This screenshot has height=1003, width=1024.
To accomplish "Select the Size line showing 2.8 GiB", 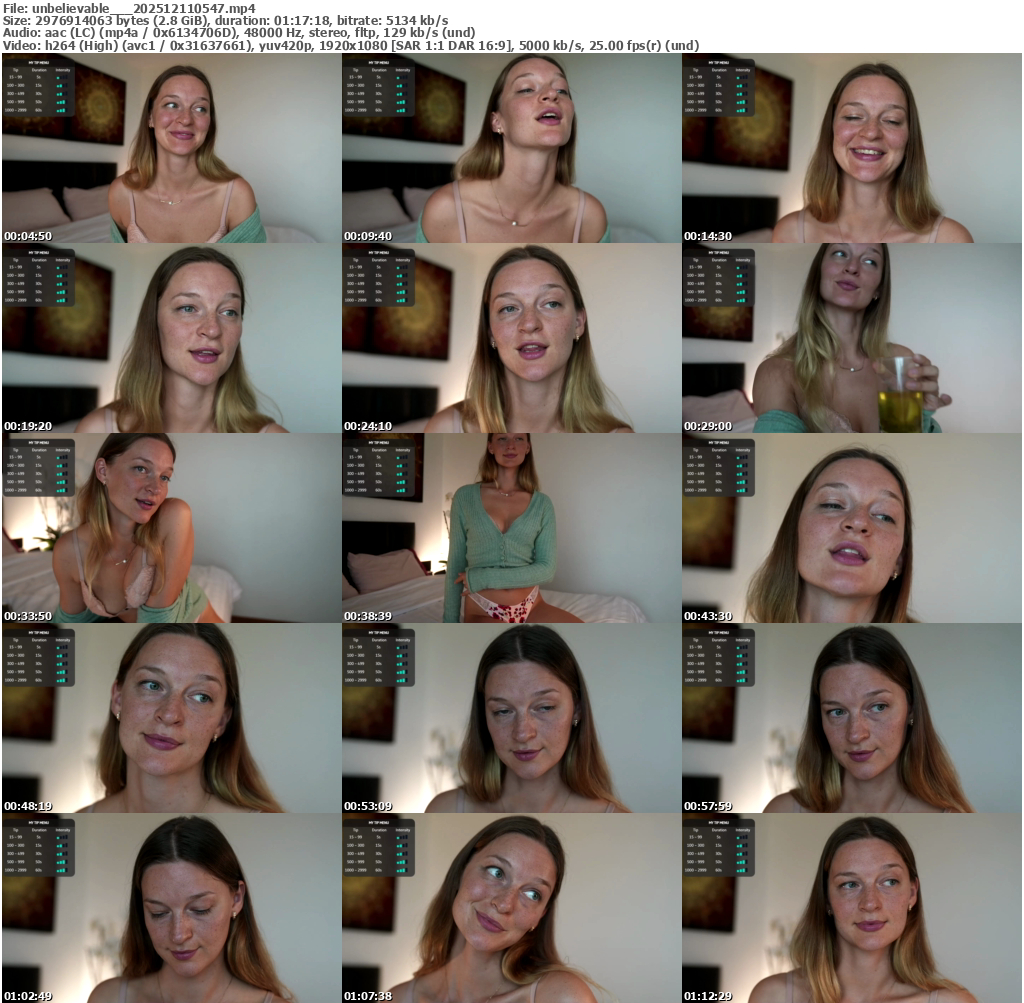I will click(225, 21).
